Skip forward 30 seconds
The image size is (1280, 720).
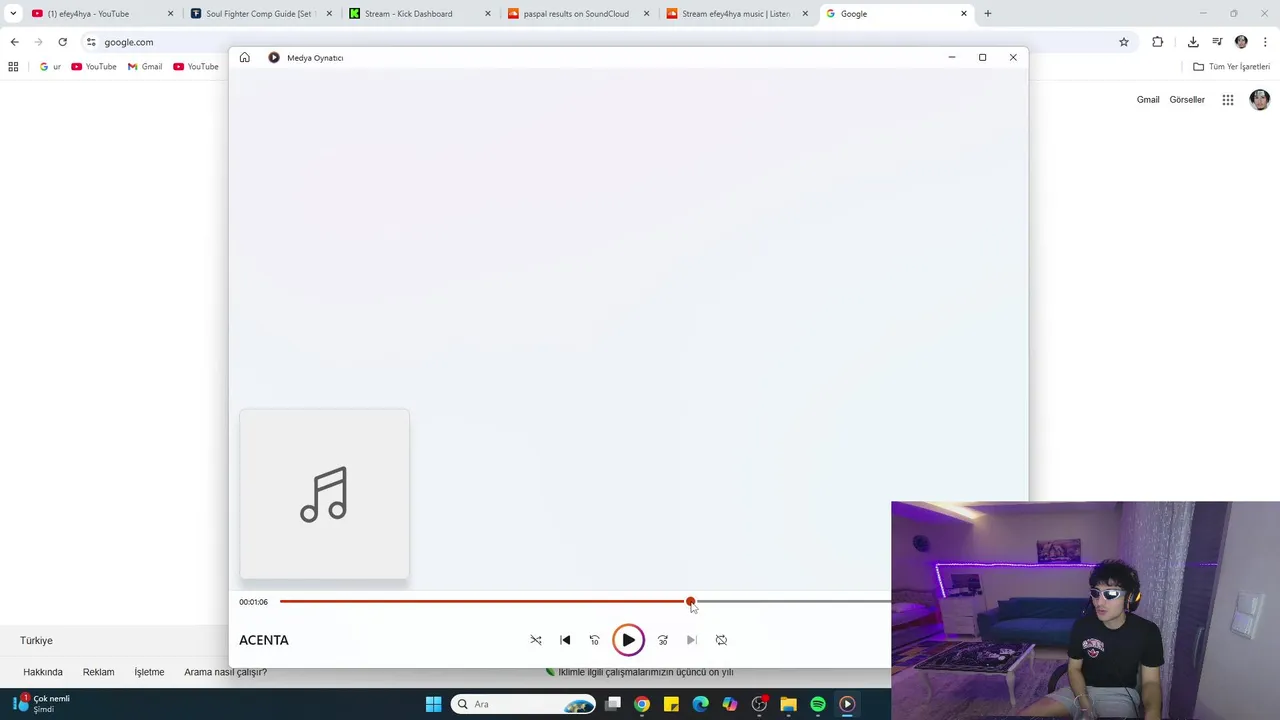coord(662,640)
